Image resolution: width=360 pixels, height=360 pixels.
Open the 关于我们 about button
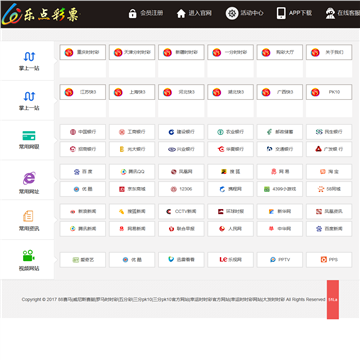(x=329, y=52)
